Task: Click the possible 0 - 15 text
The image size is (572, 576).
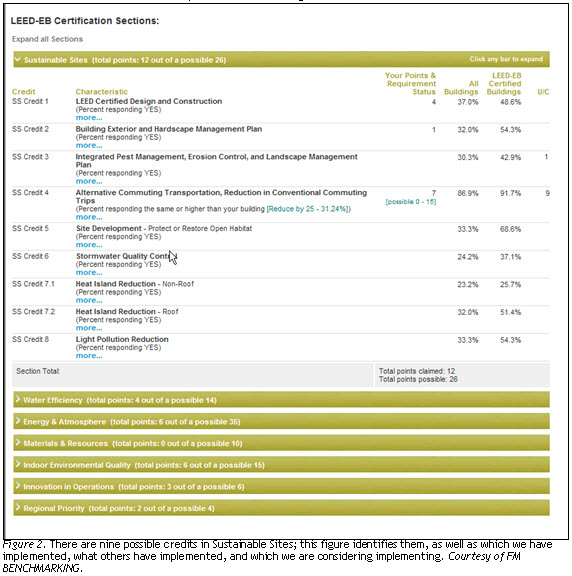Action: coord(411,202)
